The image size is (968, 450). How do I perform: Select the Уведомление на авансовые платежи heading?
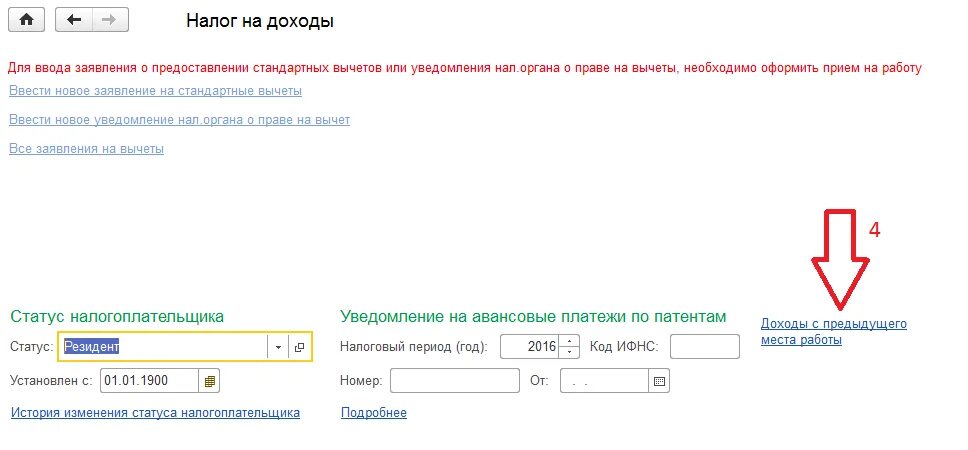(533, 317)
